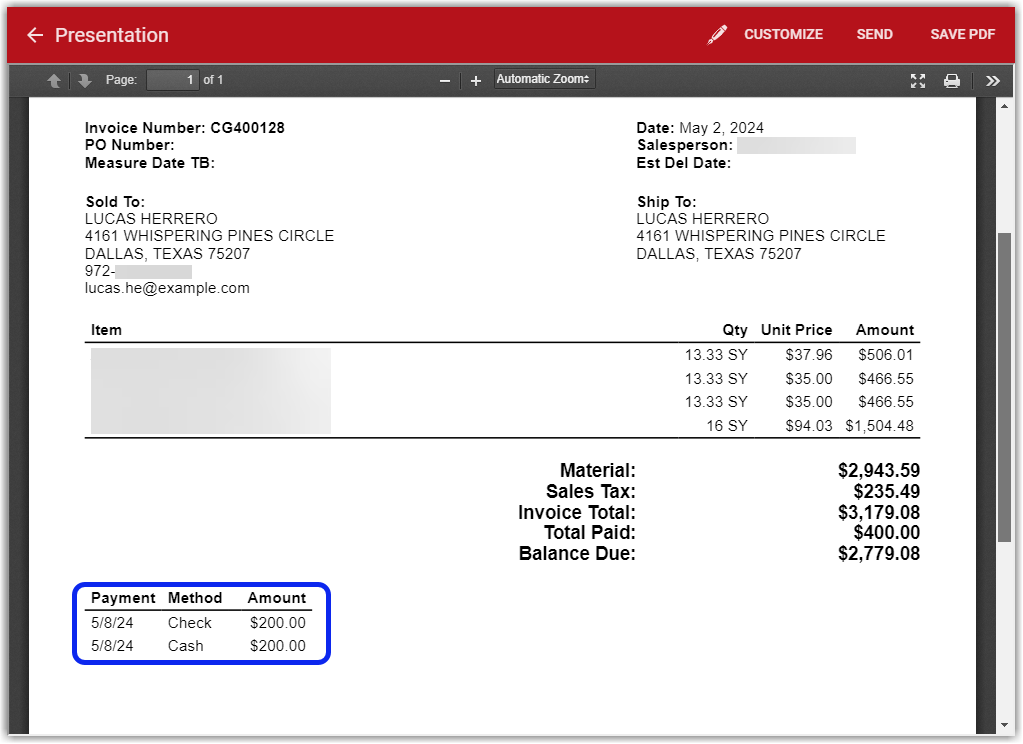Click the Cash payment method row
Screen dimensions: 1023x744
pyautogui.click(x=198, y=646)
